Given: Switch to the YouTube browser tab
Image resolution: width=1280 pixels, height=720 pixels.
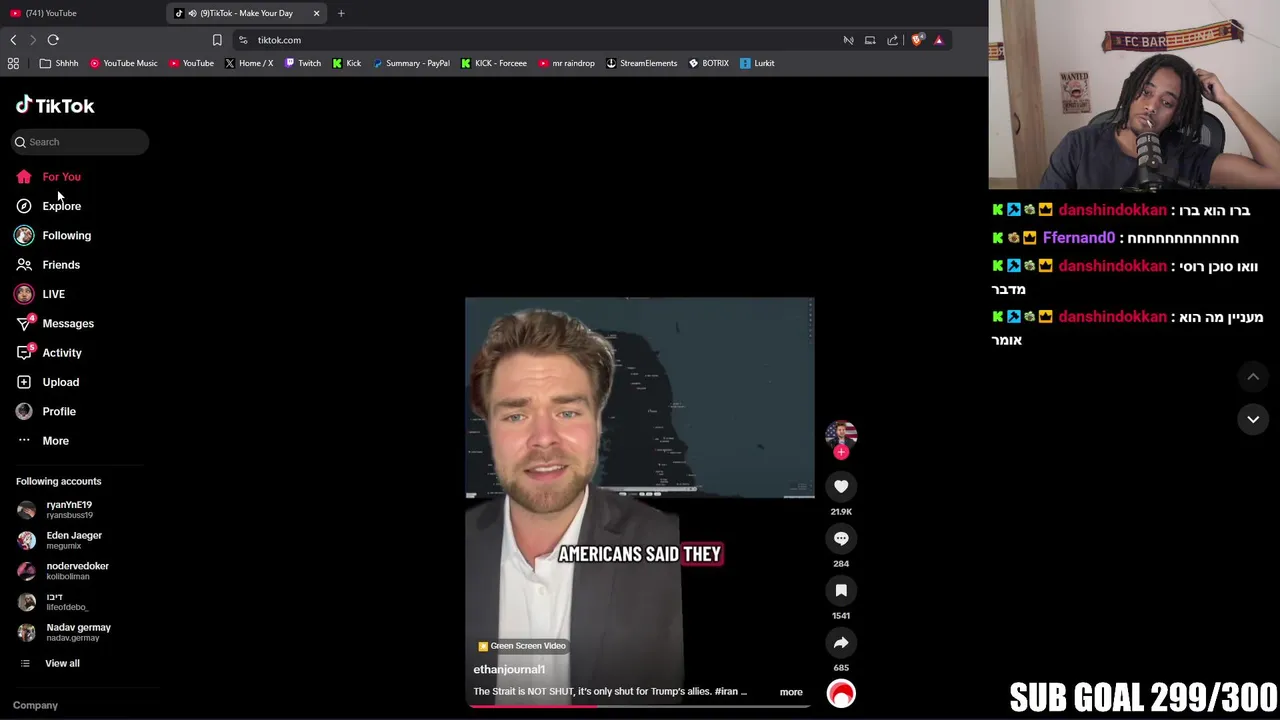Looking at the screenshot, I should 82,13.
